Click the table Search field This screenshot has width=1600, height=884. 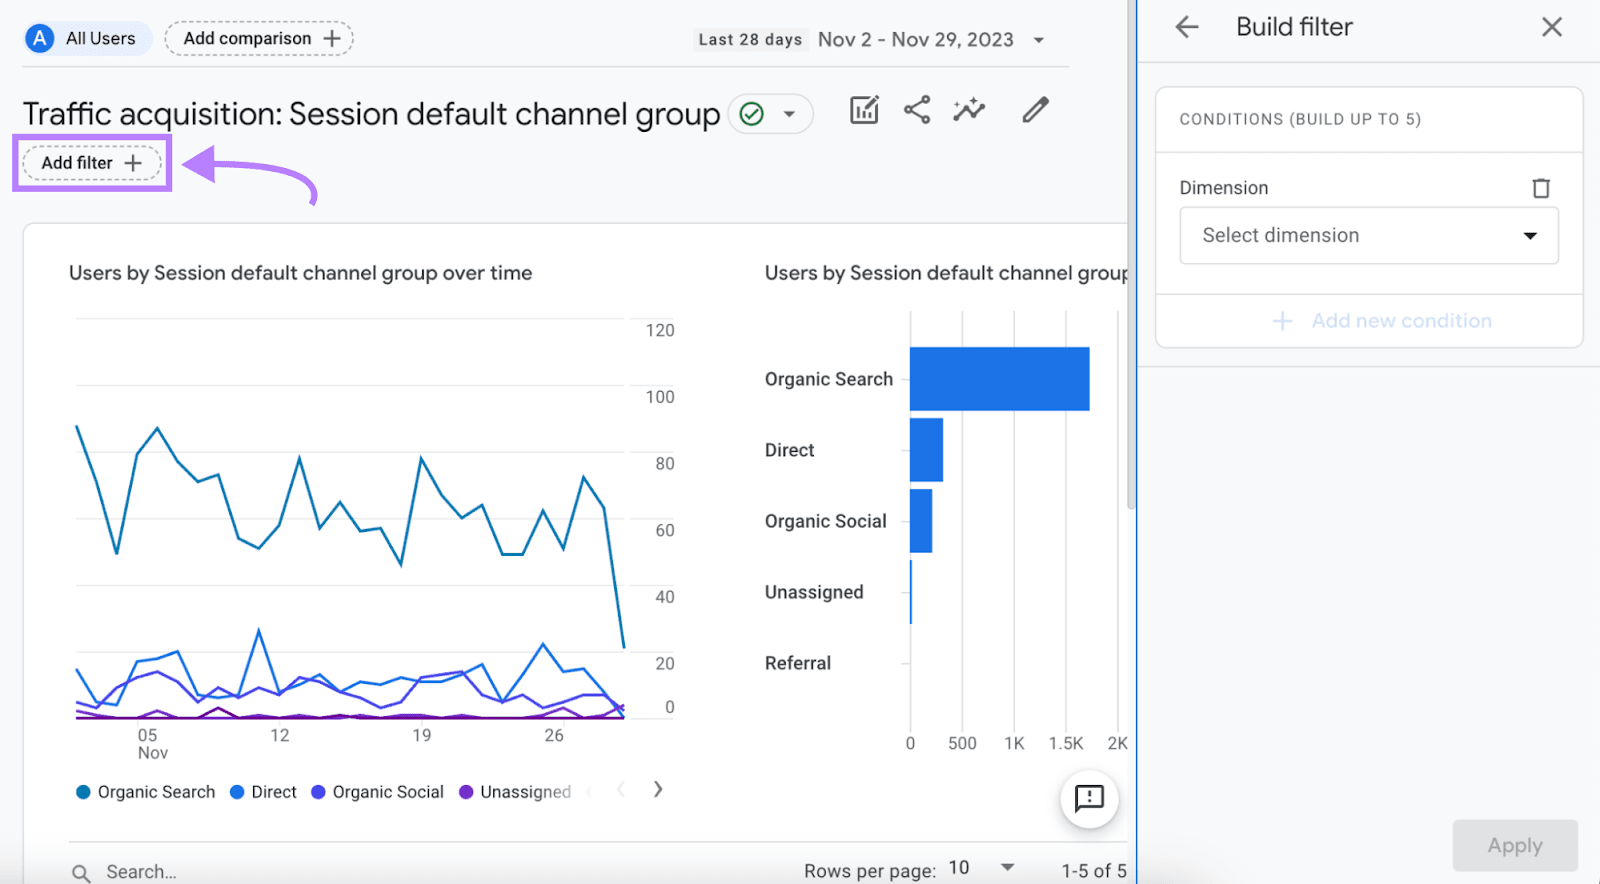click(x=141, y=871)
